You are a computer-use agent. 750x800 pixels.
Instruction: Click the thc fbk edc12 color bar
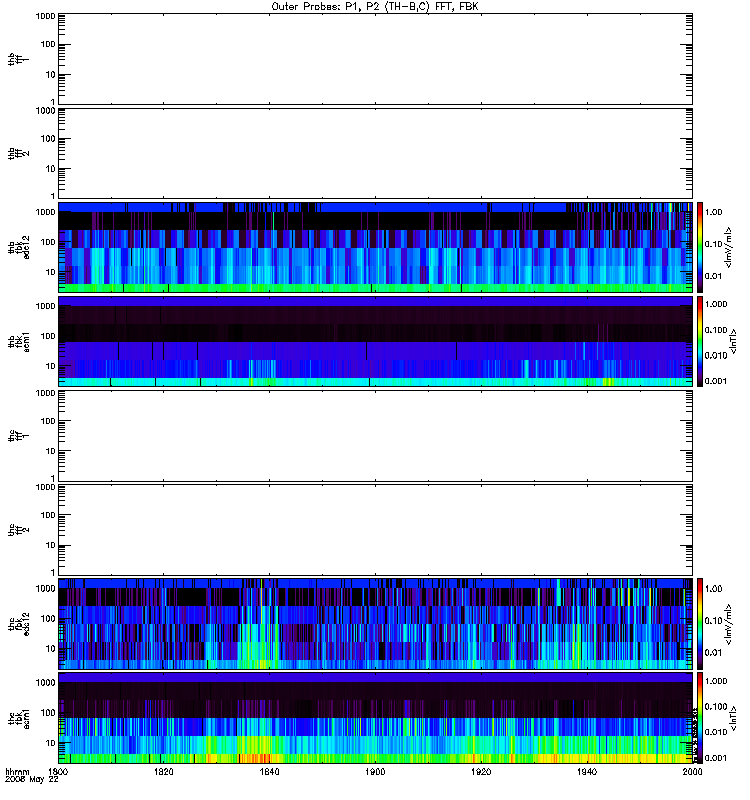click(x=700, y=624)
